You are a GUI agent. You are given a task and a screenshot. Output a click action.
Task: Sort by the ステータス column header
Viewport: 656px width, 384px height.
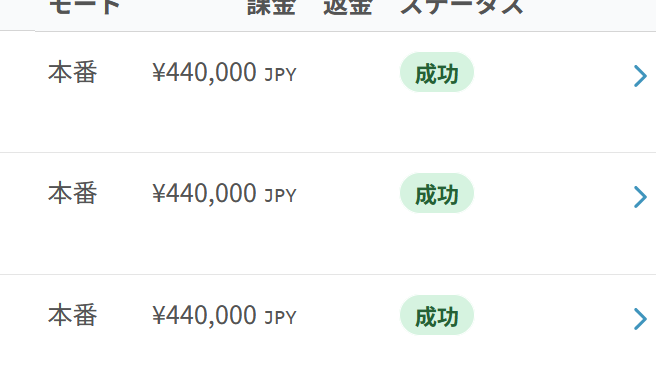(462, 7)
